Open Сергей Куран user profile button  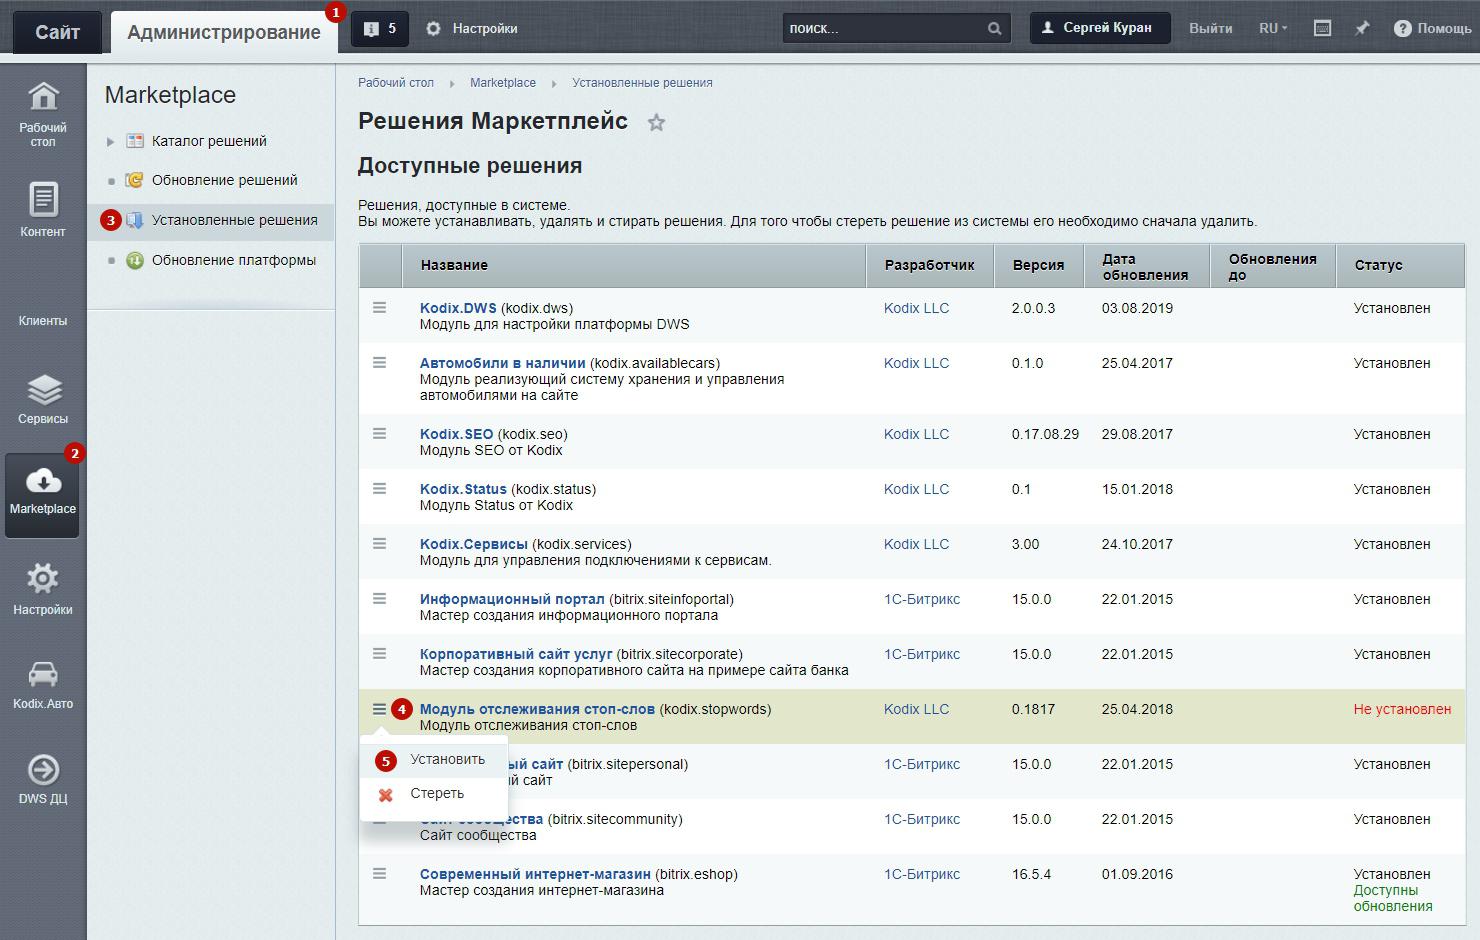click(x=1100, y=28)
